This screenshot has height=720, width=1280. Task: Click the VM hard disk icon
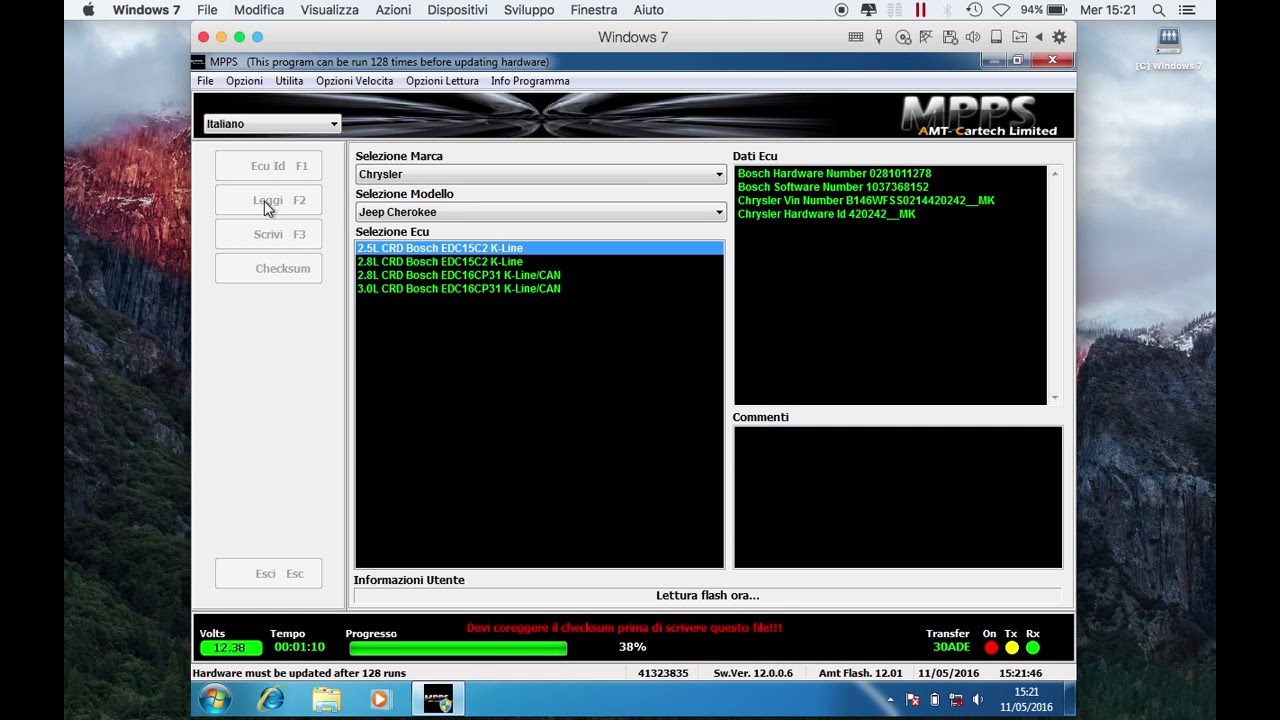[x=996, y=37]
